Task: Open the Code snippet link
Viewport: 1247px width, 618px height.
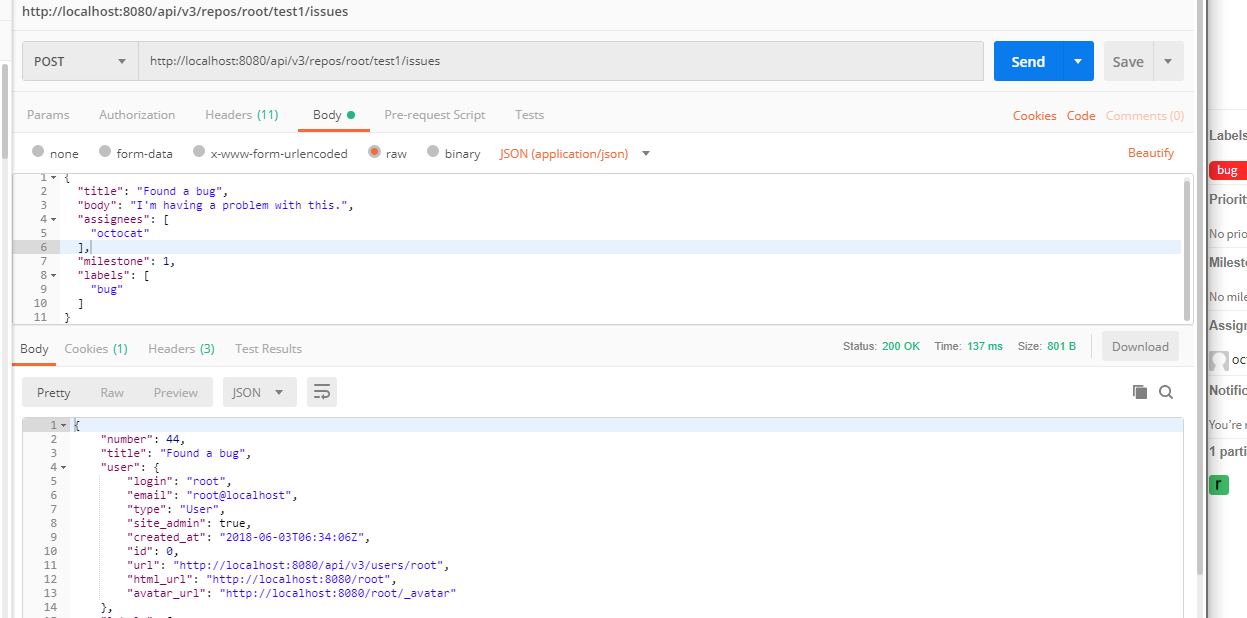Action: [1081, 116]
